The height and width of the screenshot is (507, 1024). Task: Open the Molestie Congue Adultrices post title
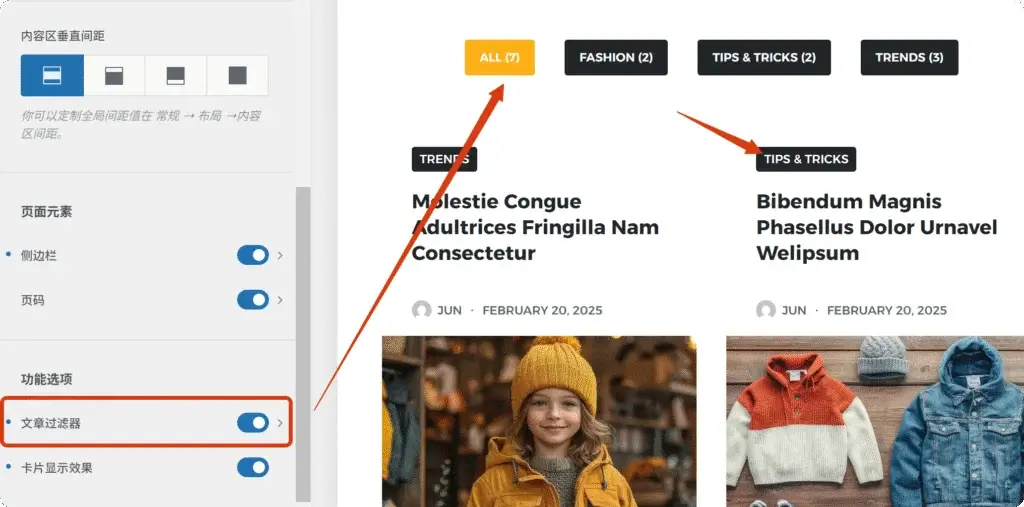(535, 227)
